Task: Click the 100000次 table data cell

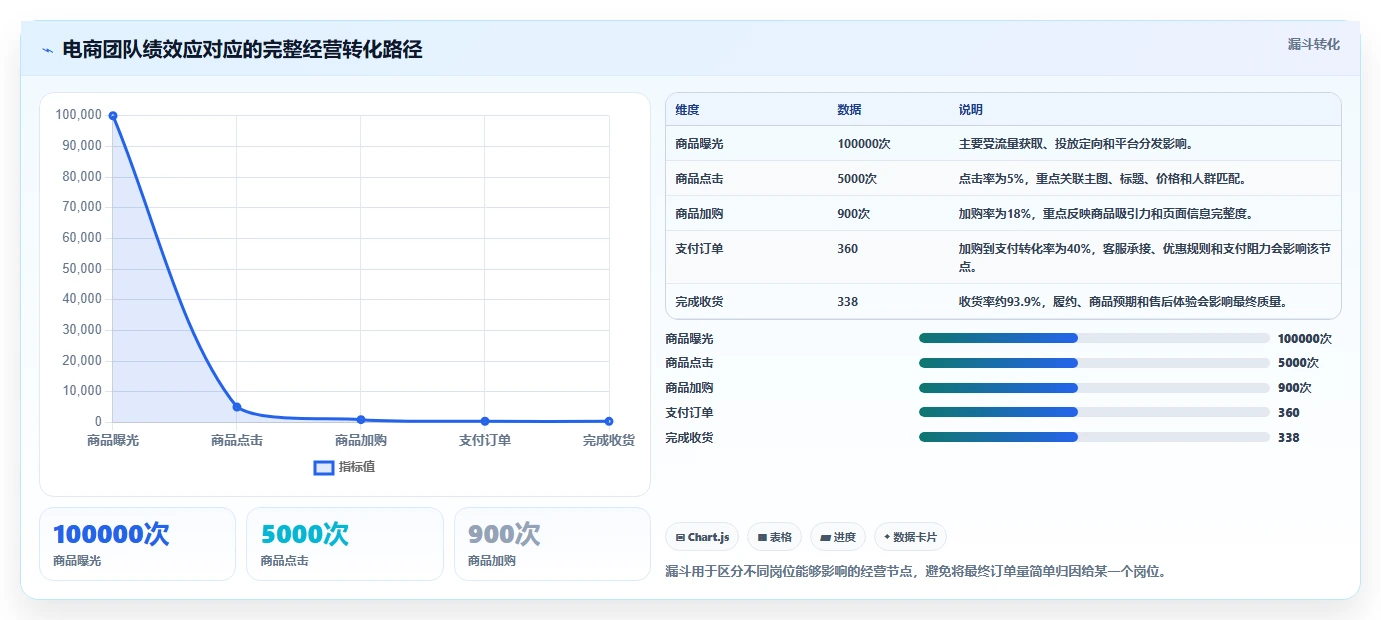Action: tap(864, 144)
